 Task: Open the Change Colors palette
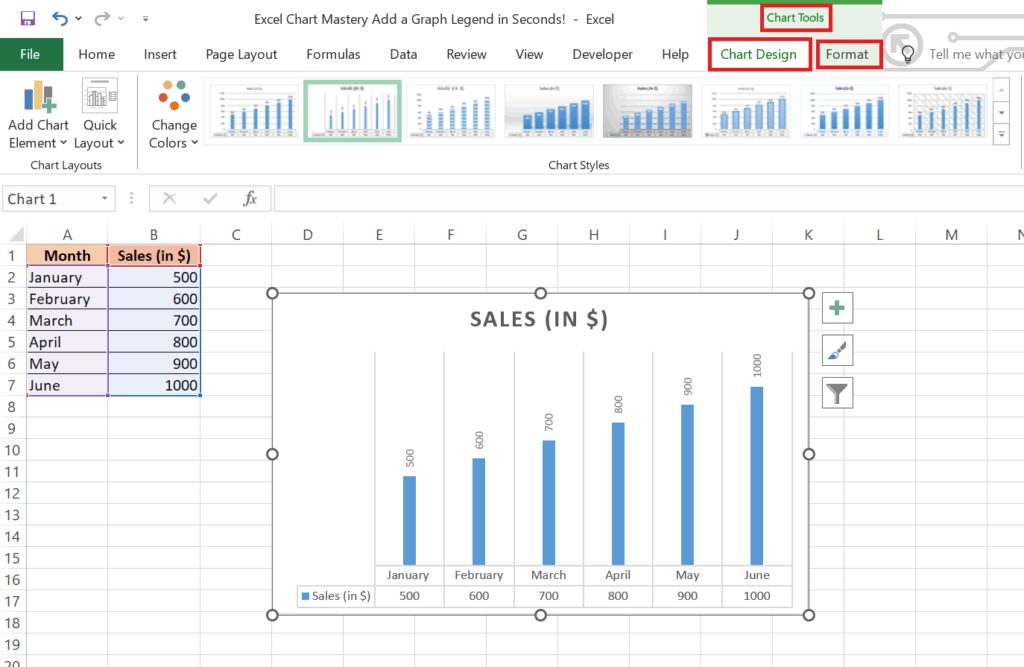174,115
